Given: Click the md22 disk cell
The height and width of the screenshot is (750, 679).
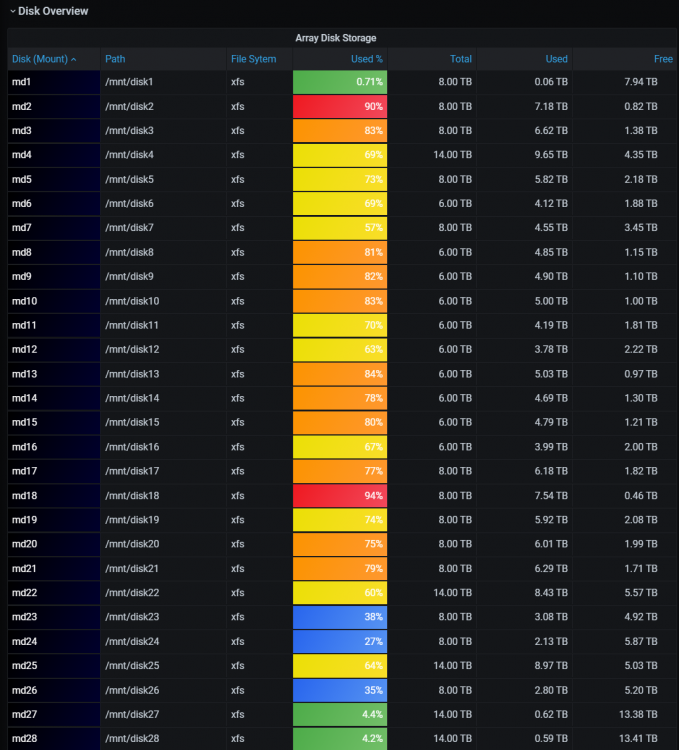Looking at the screenshot, I should (x=54, y=593).
